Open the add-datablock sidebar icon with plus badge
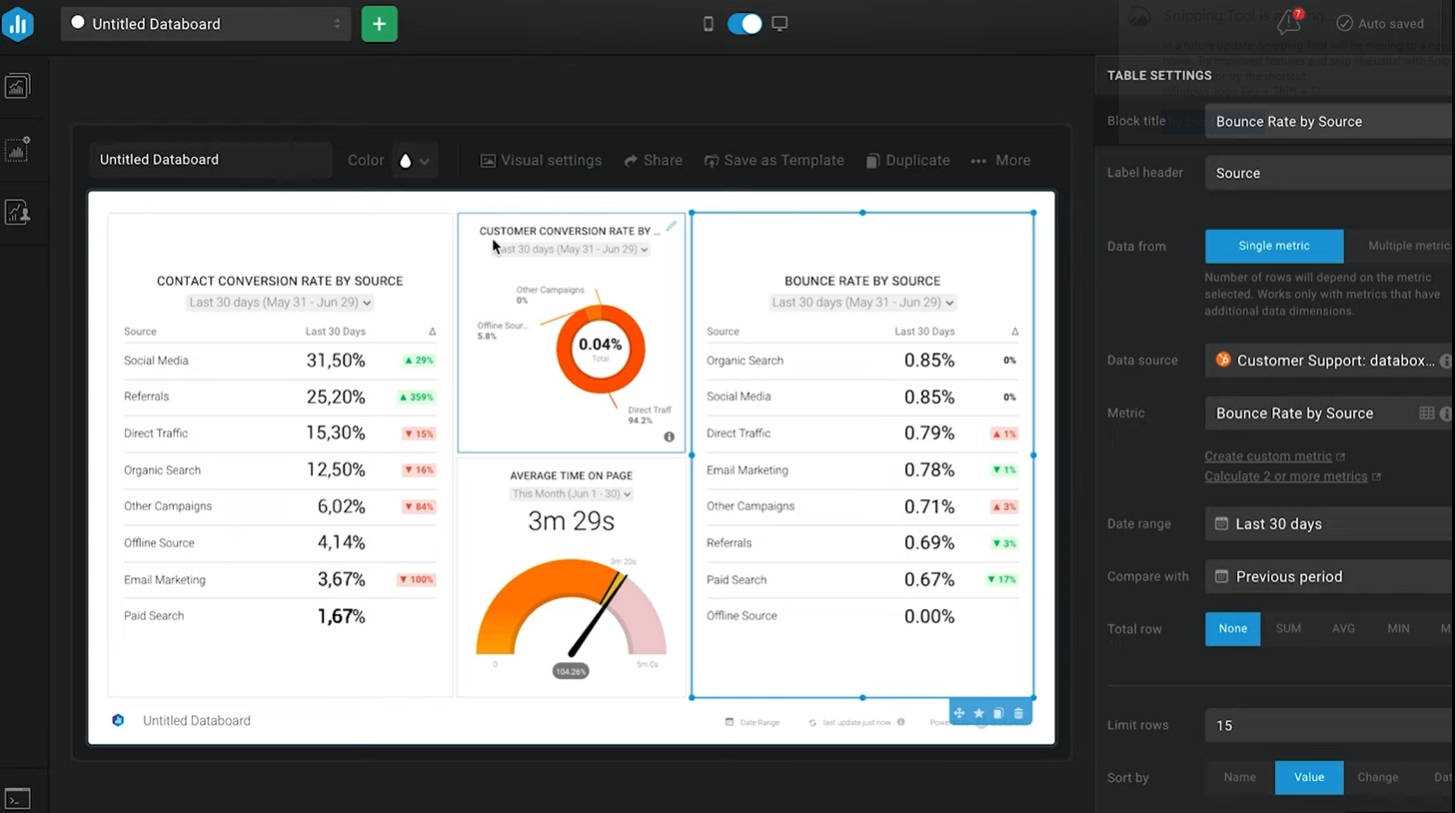1455x813 pixels. pyautogui.click(x=17, y=150)
